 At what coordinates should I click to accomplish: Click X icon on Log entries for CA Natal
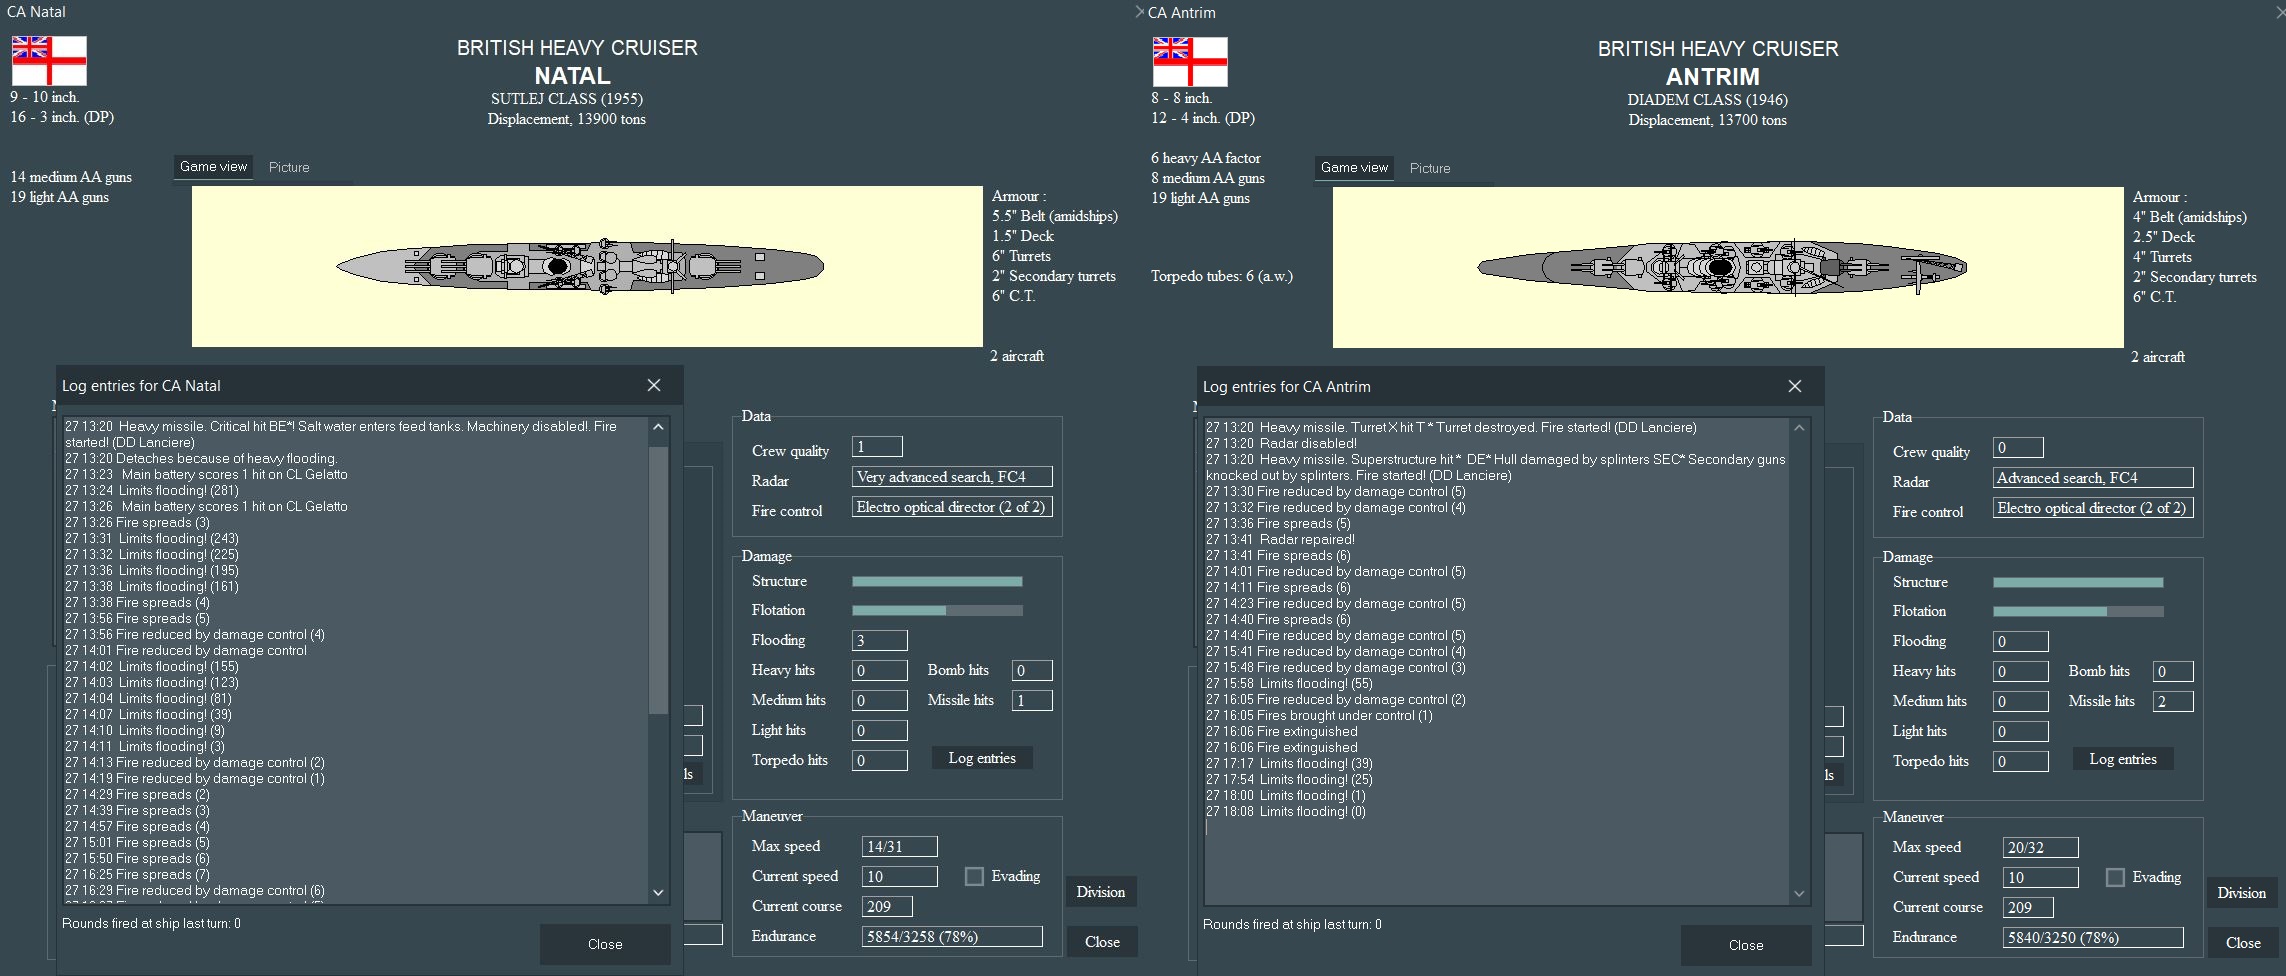[654, 385]
